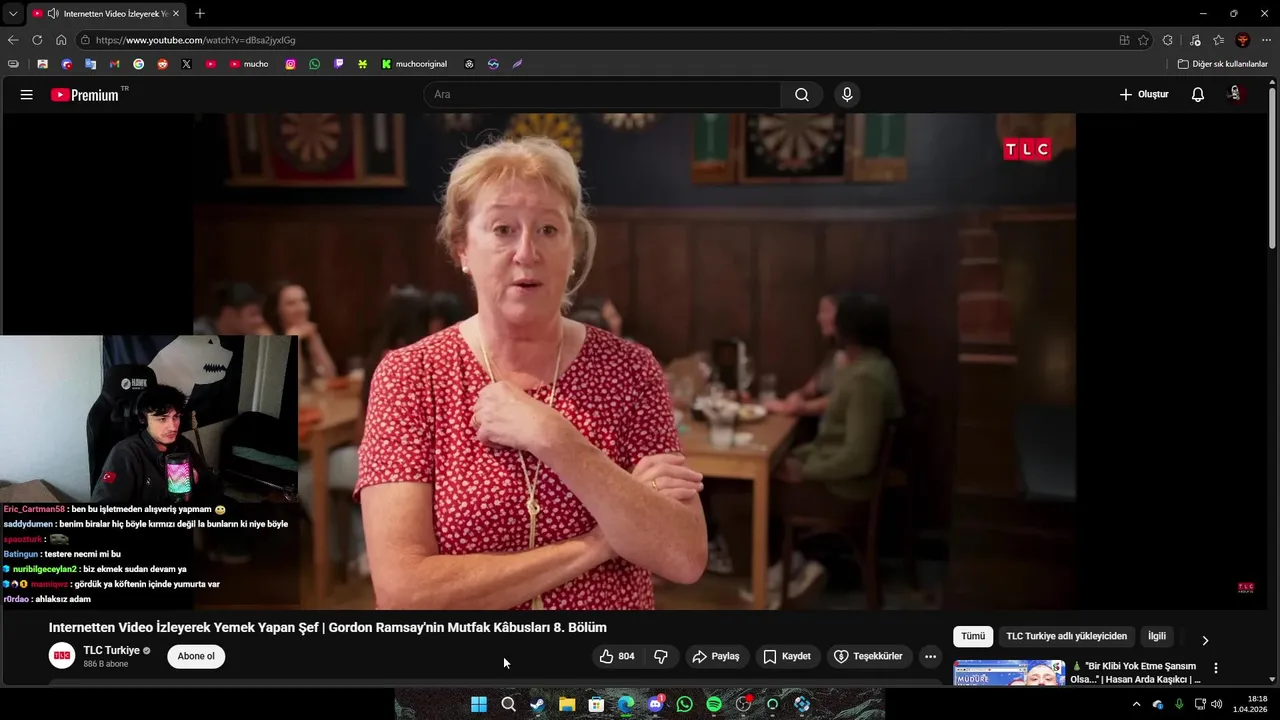Open the YouTube hamburger guide menu
1280x720 pixels.
tap(27, 95)
